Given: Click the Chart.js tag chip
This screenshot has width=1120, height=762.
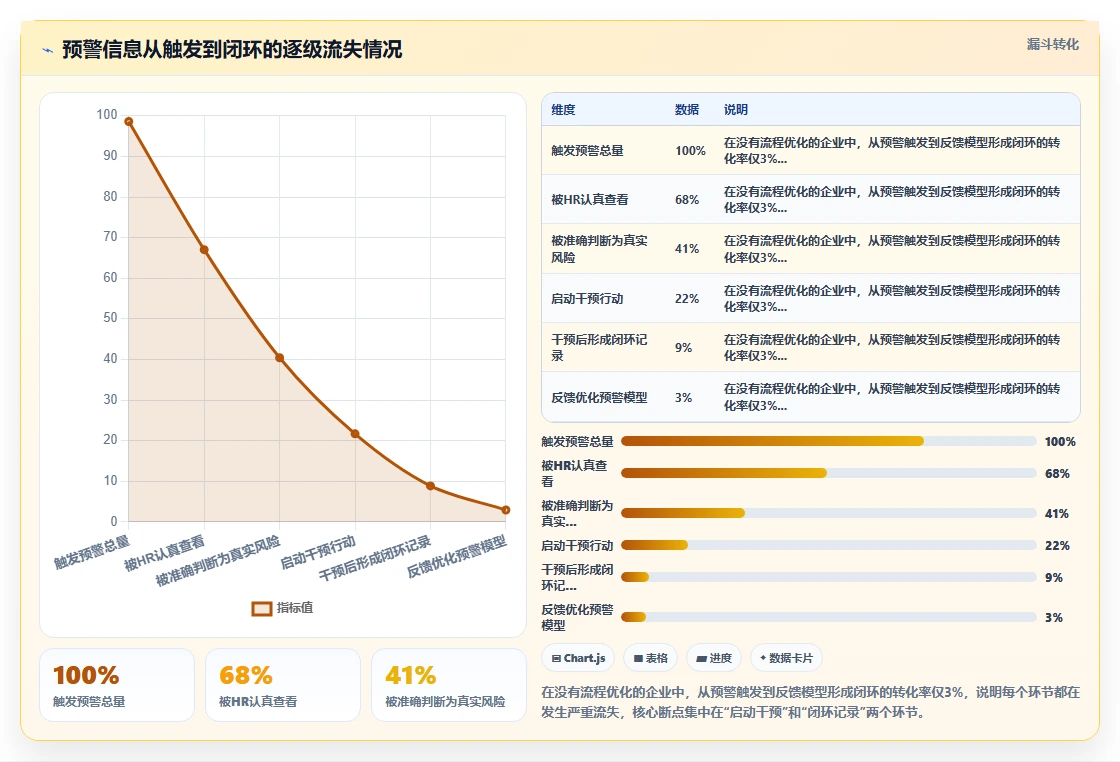Looking at the screenshot, I should tap(579, 658).
